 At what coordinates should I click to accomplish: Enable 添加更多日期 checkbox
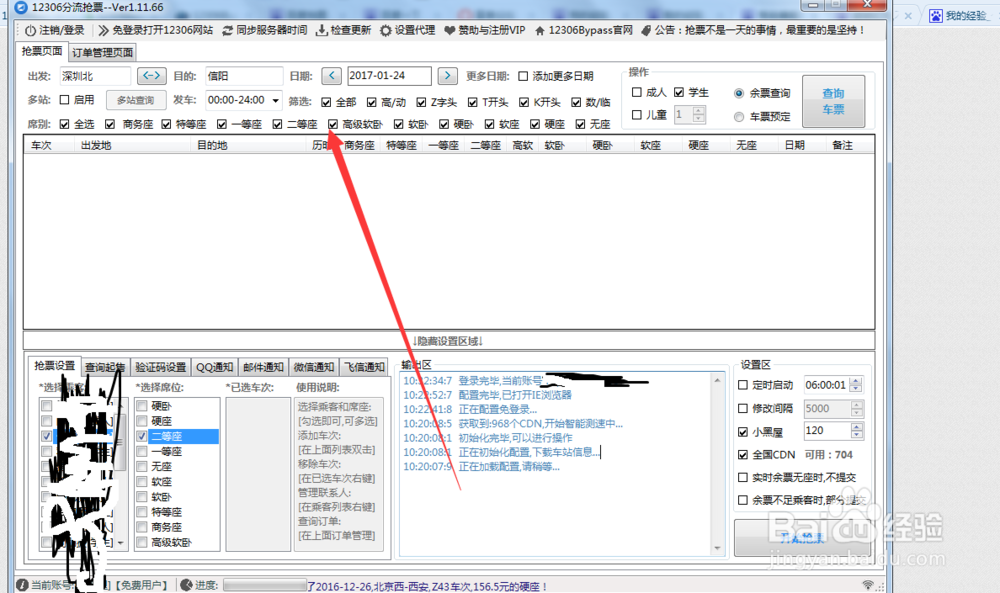tap(523, 77)
